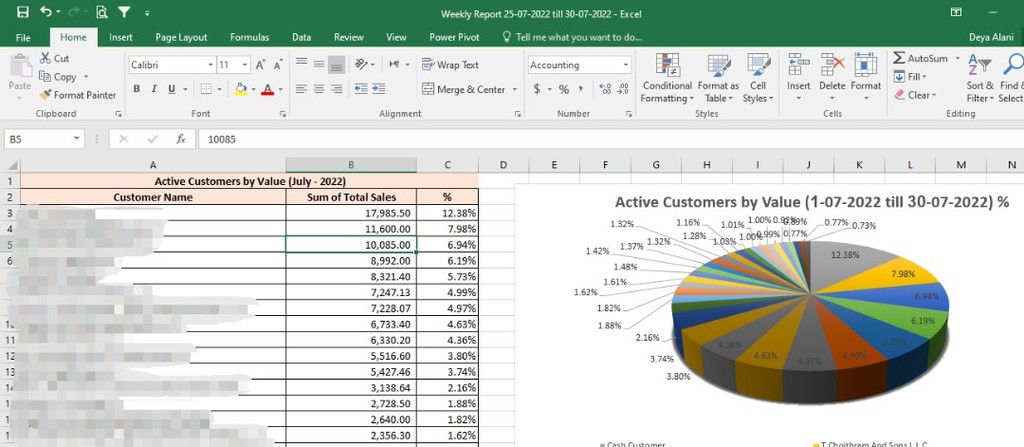Open the Name Box dropdown arrow
Viewport: 1024px width, 447px height.
pyautogui.click(x=77, y=139)
